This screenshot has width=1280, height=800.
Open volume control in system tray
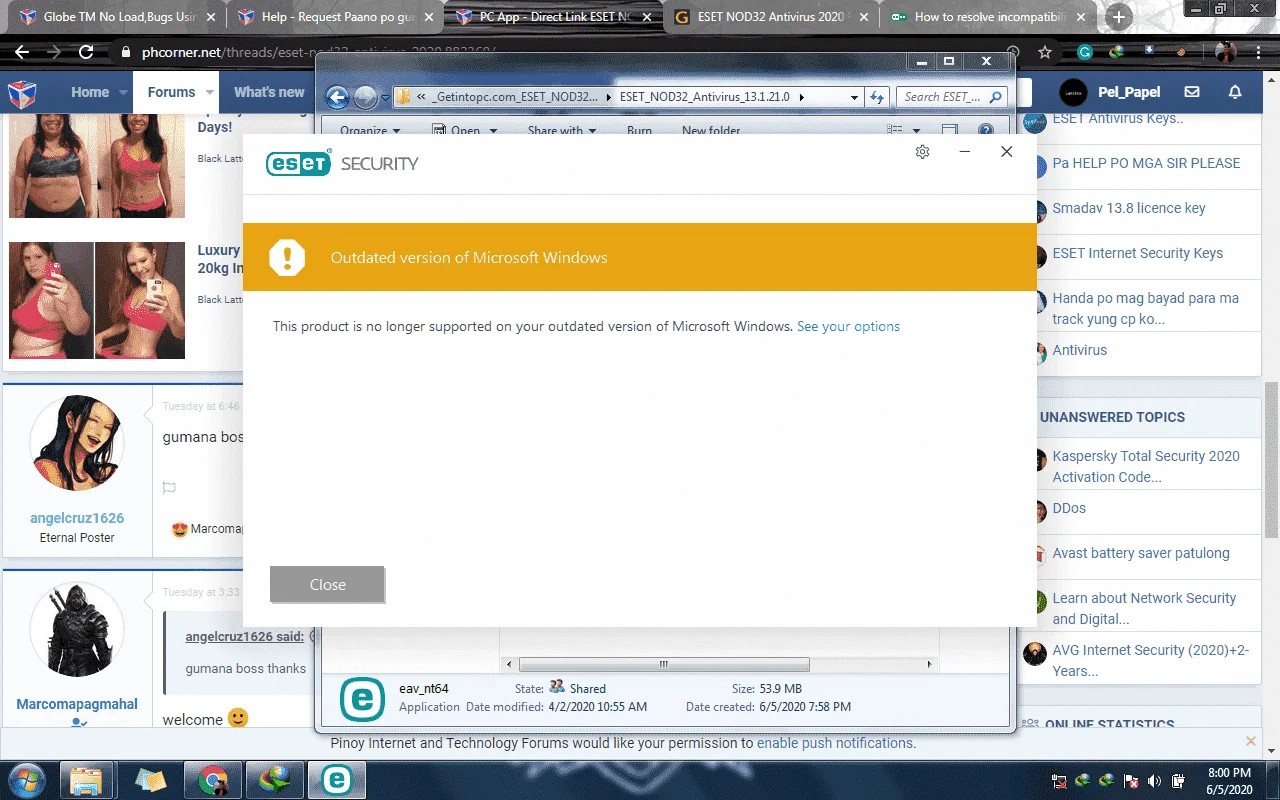(1155, 781)
